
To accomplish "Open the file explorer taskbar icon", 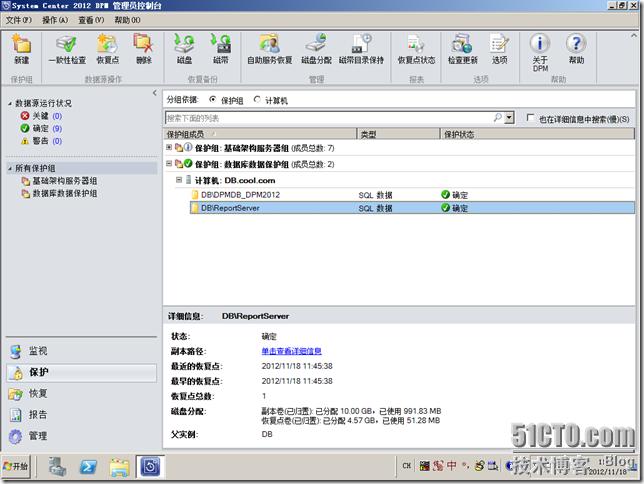I will pos(119,467).
